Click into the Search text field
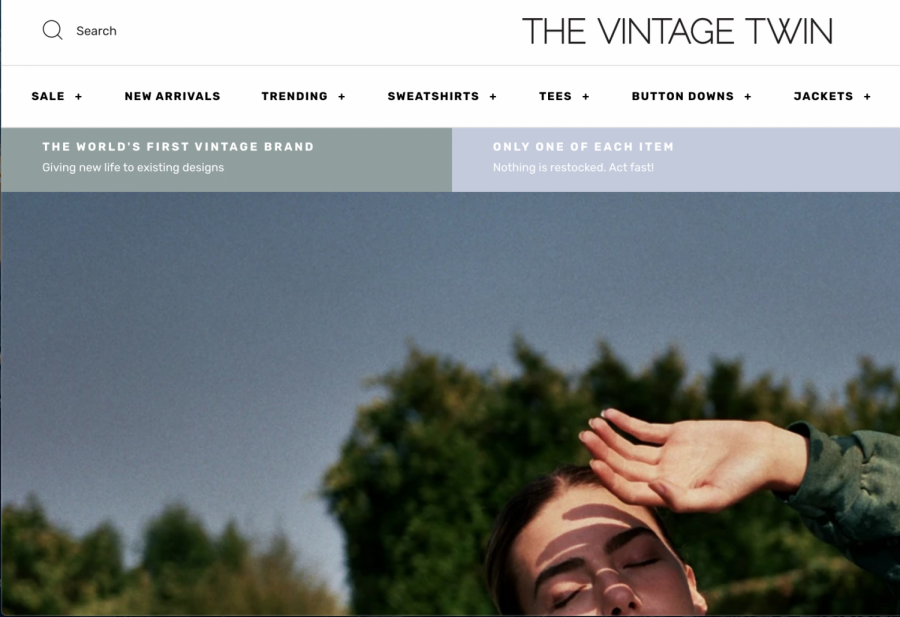Viewport: 900px width, 617px height. (x=96, y=31)
